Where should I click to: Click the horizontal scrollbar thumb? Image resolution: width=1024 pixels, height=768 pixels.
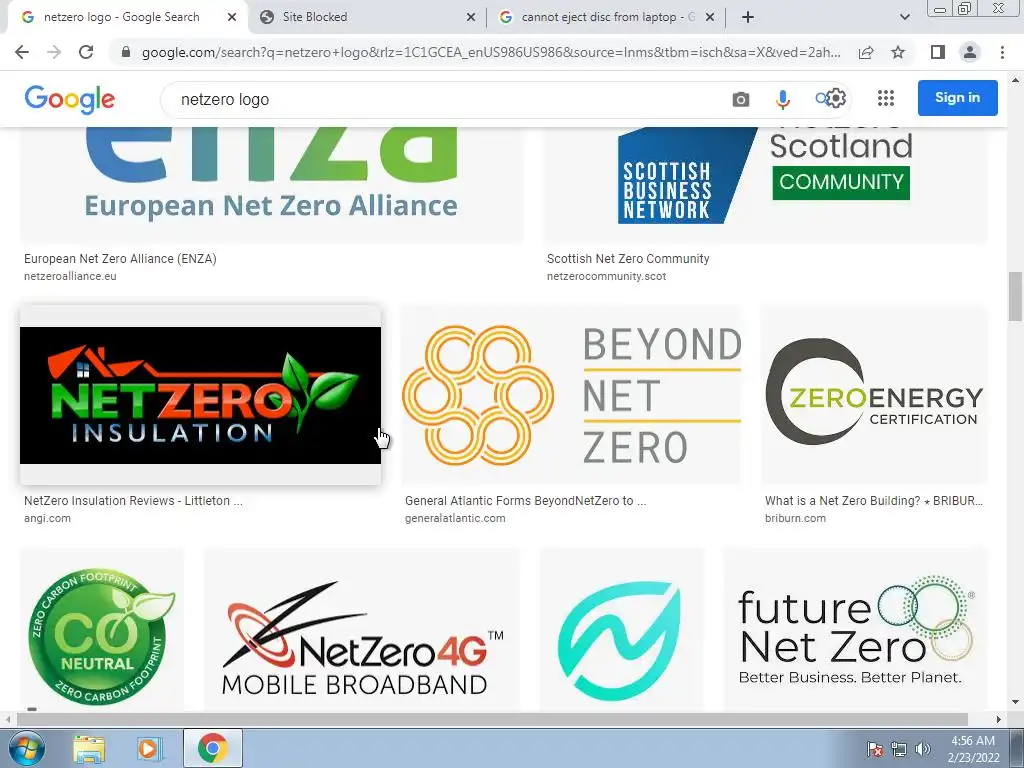[492, 719]
